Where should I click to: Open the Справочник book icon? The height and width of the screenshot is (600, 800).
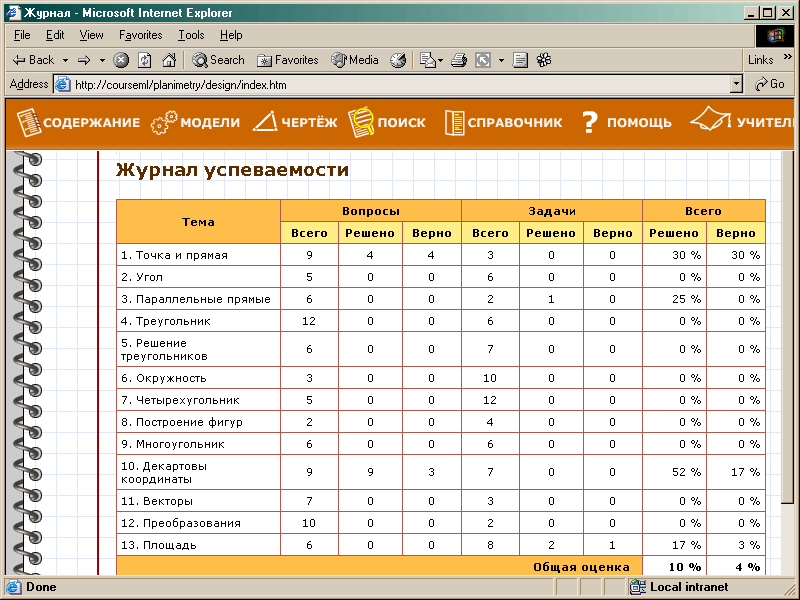454,122
